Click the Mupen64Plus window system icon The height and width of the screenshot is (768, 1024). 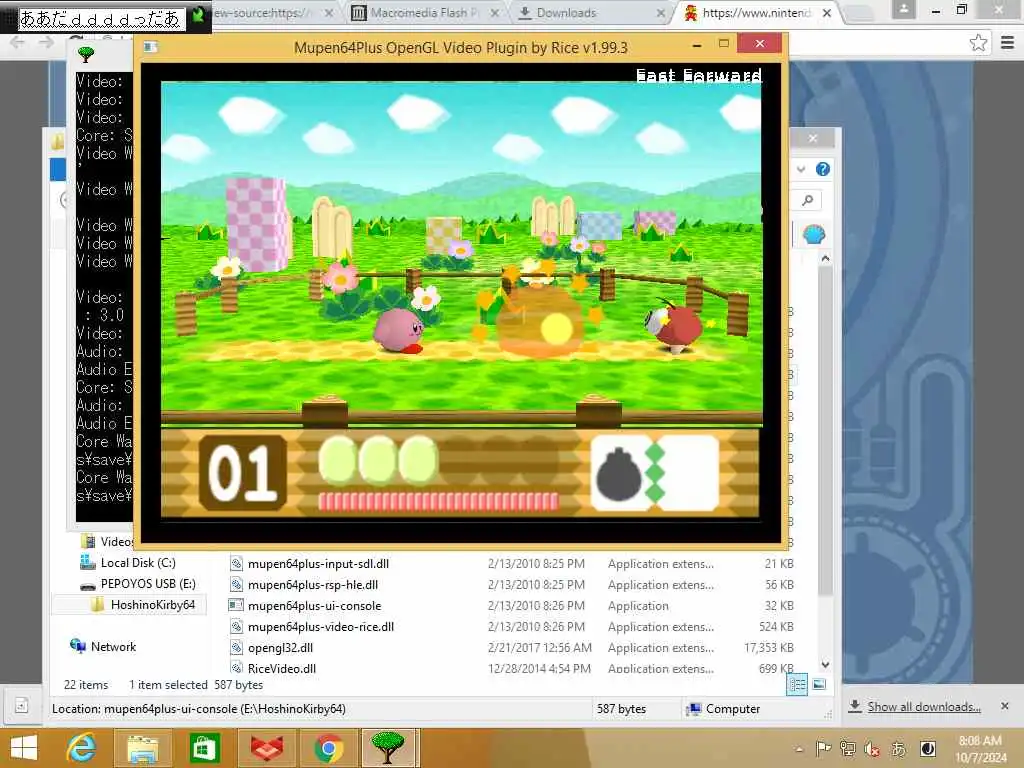coord(150,47)
